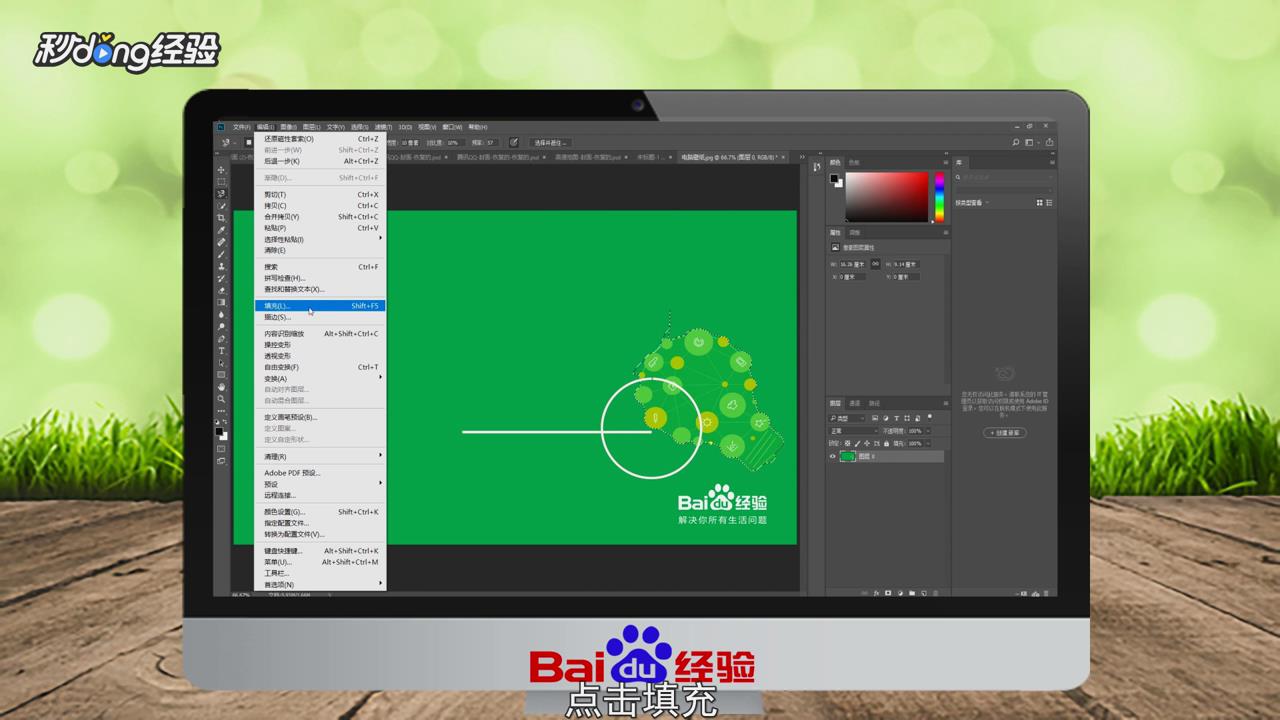This screenshot has width=1280, height=720.
Task: Click the 创建新库 button in Libraries
Action: click(1005, 433)
